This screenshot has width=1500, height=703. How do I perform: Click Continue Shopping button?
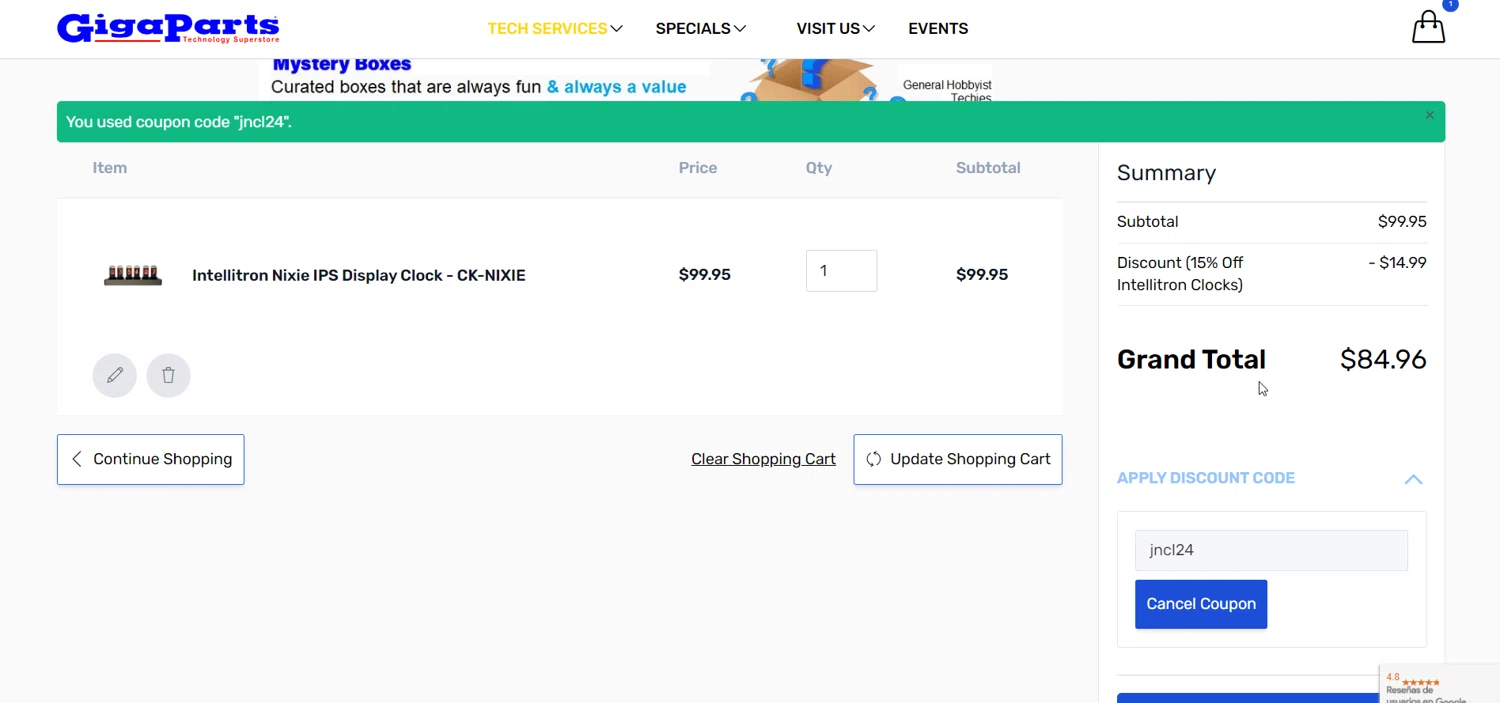(x=151, y=459)
